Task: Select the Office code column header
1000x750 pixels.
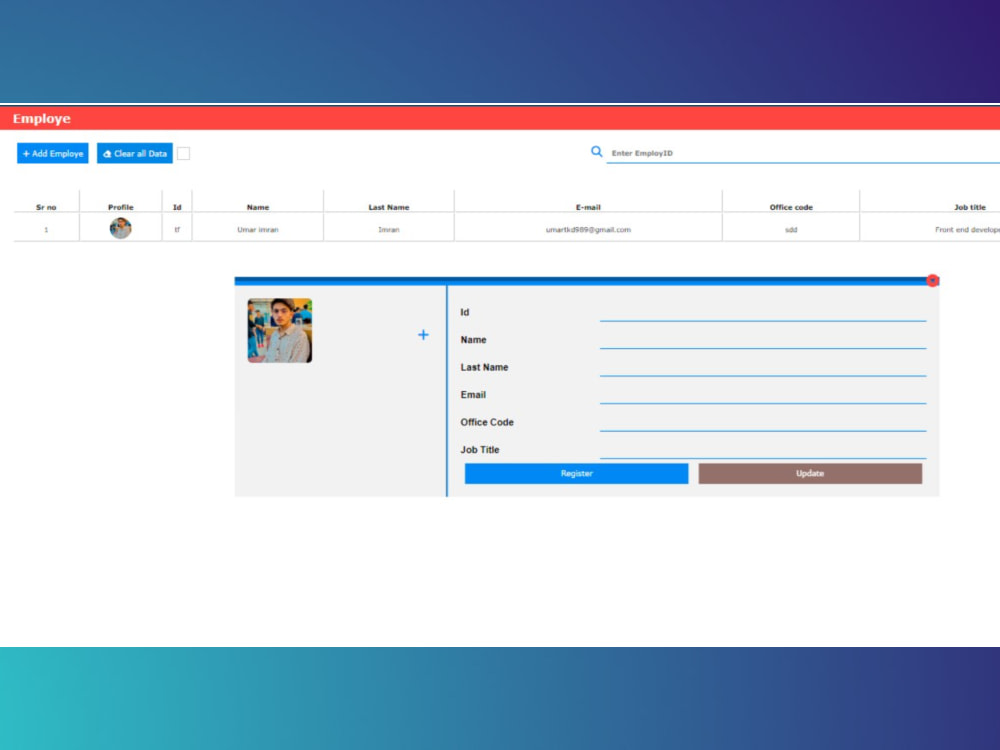Action: 791,207
